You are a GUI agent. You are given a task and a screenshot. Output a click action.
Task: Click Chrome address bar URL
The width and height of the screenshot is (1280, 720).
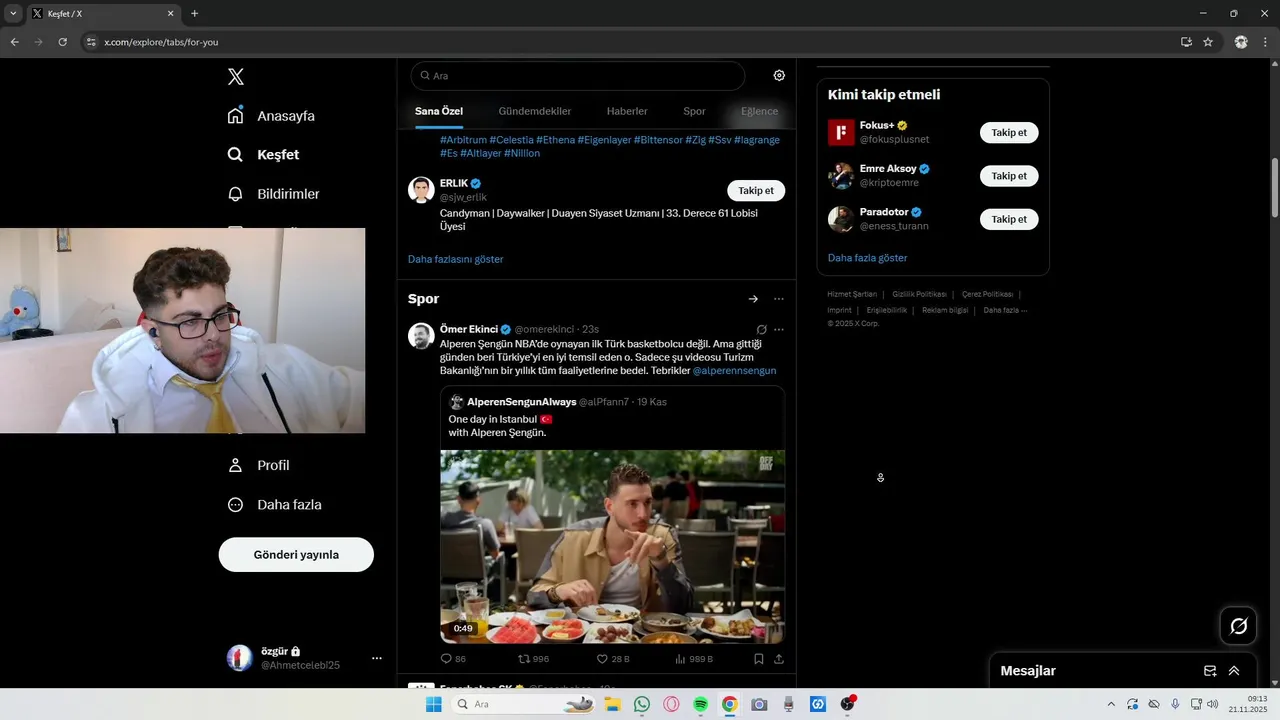pyautogui.click(x=161, y=42)
